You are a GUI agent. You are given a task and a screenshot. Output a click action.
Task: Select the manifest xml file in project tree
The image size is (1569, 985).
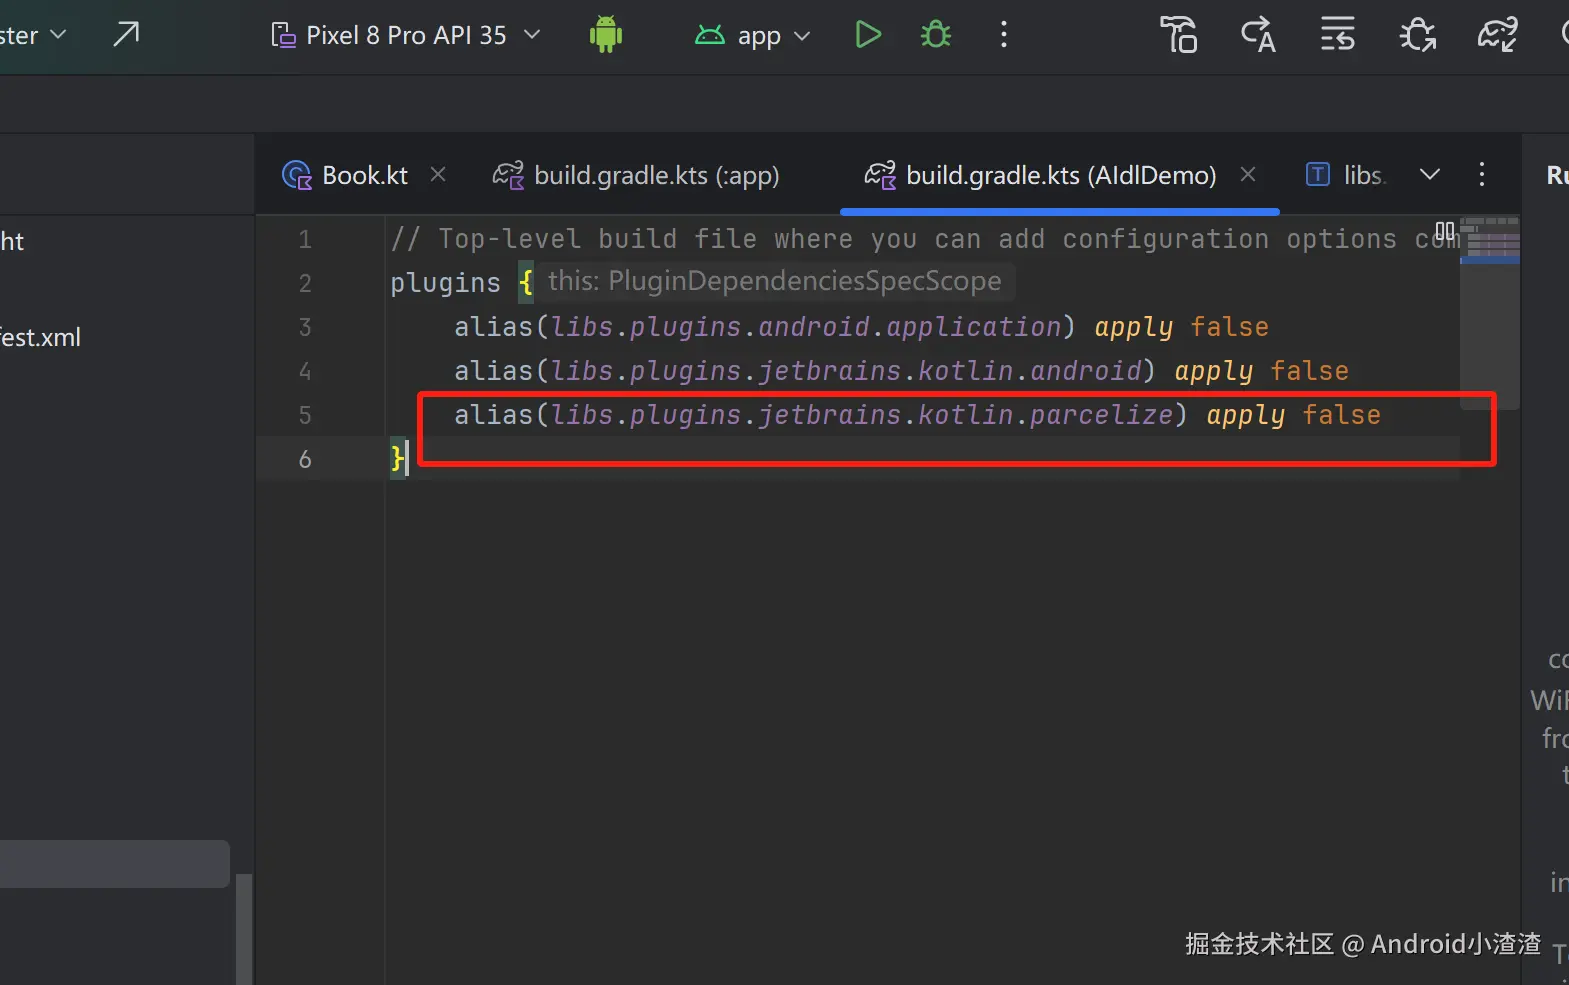click(x=40, y=337)
